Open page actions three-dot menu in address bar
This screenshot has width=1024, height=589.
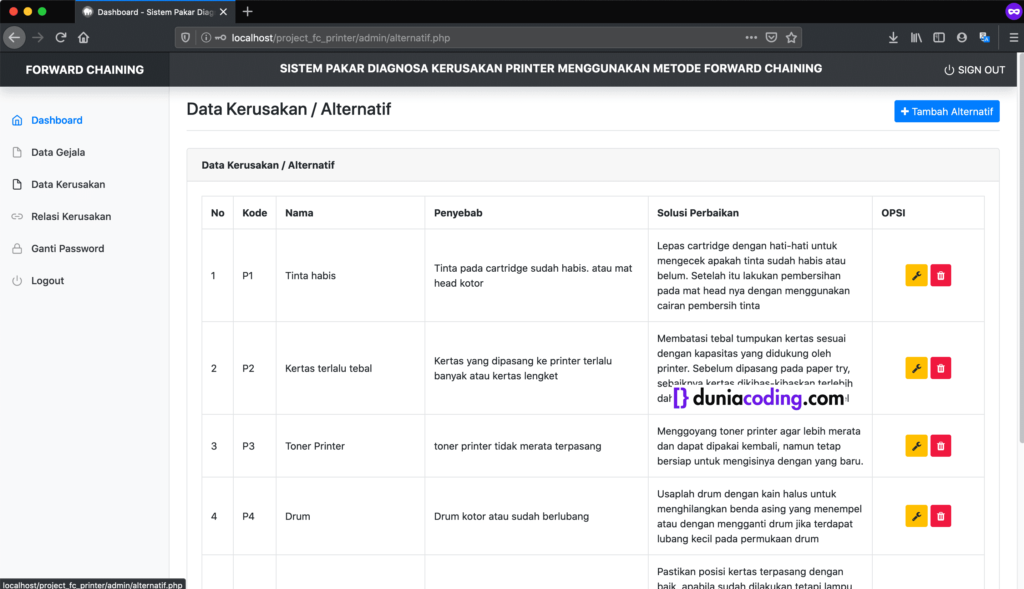pos(751,38)
